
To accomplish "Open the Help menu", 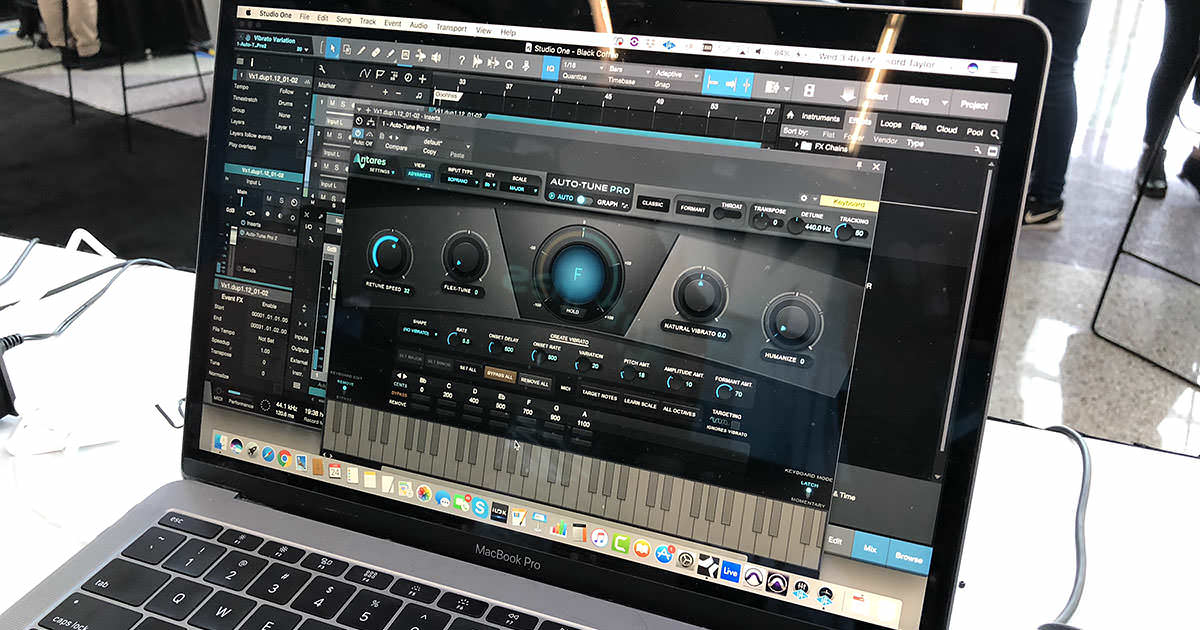I will (508, 32).
